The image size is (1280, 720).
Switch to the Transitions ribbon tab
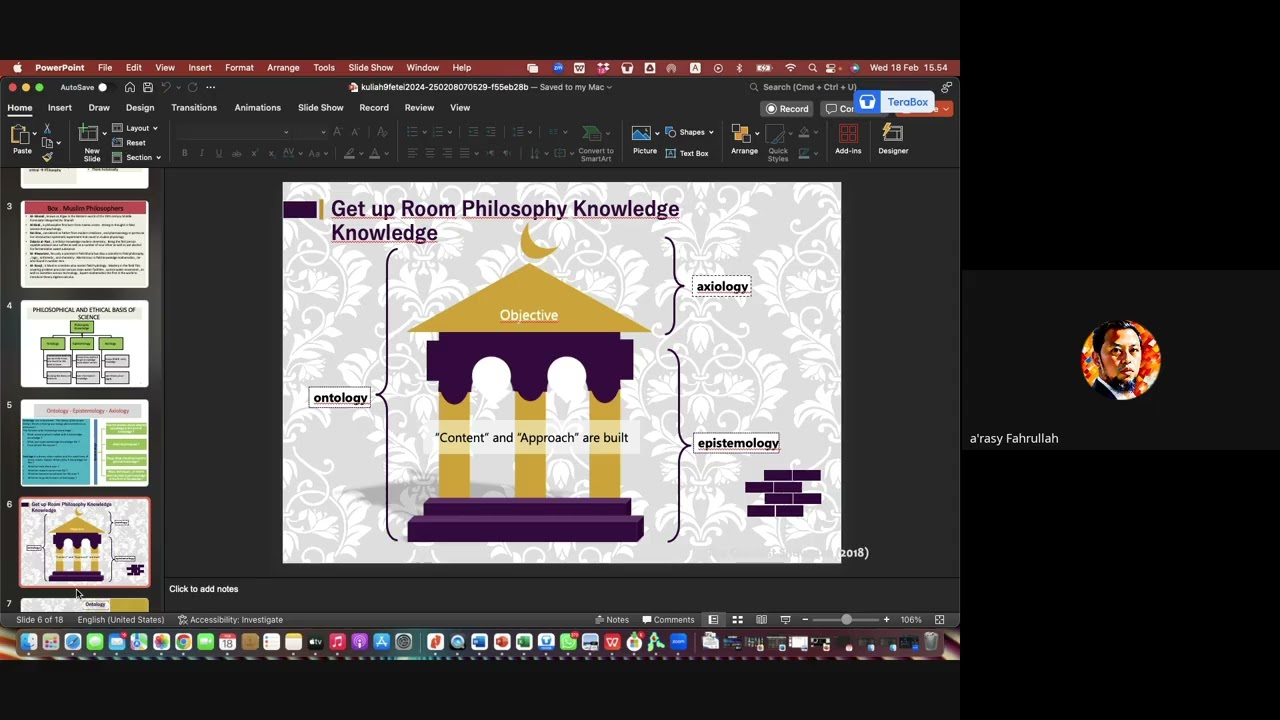194,108
